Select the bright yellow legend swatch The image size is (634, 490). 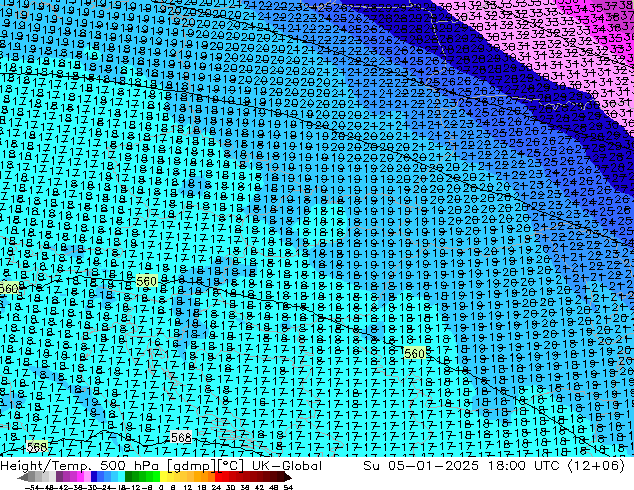[x=163, y=477]
